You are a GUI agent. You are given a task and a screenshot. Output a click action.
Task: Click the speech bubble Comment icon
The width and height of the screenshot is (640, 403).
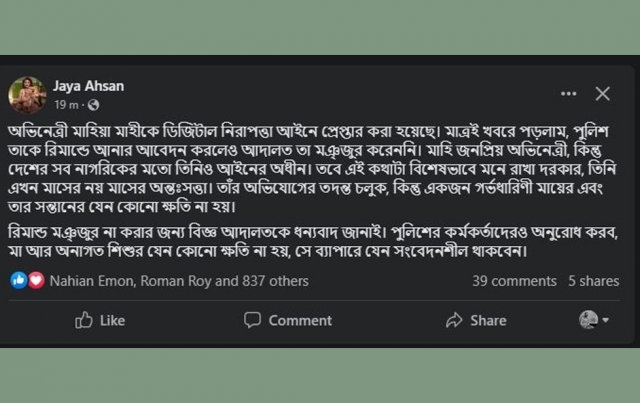[252, 320]
